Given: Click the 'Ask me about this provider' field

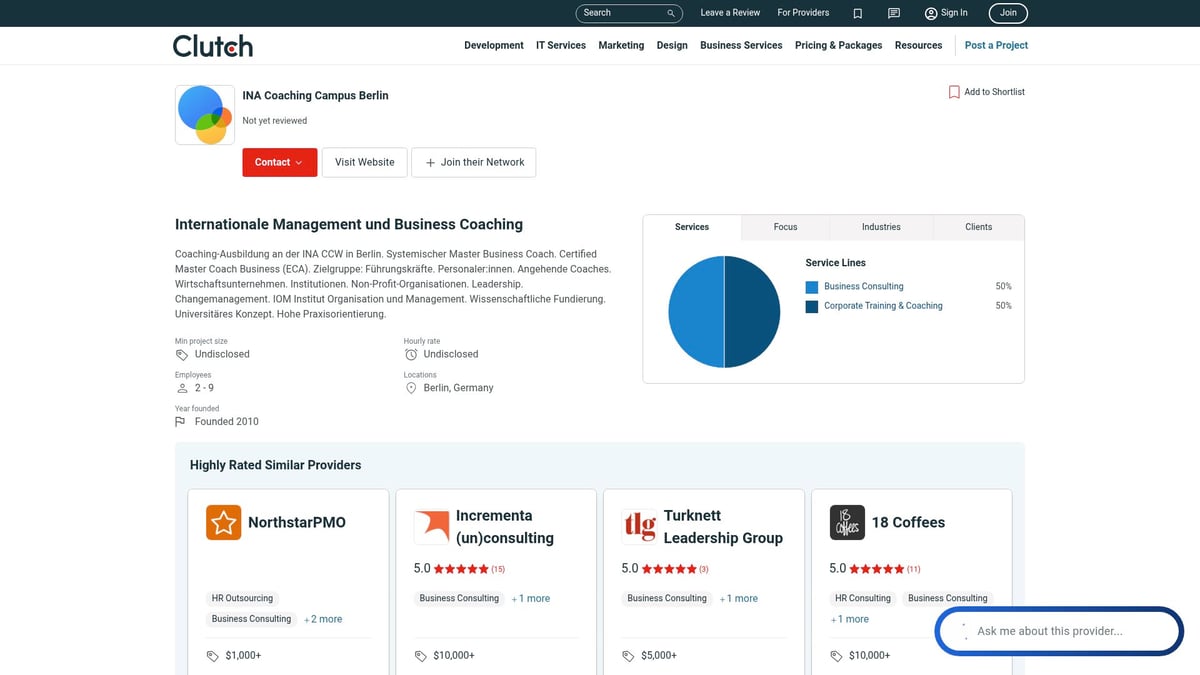Looking at the screenshot, I should [1058, 631].
